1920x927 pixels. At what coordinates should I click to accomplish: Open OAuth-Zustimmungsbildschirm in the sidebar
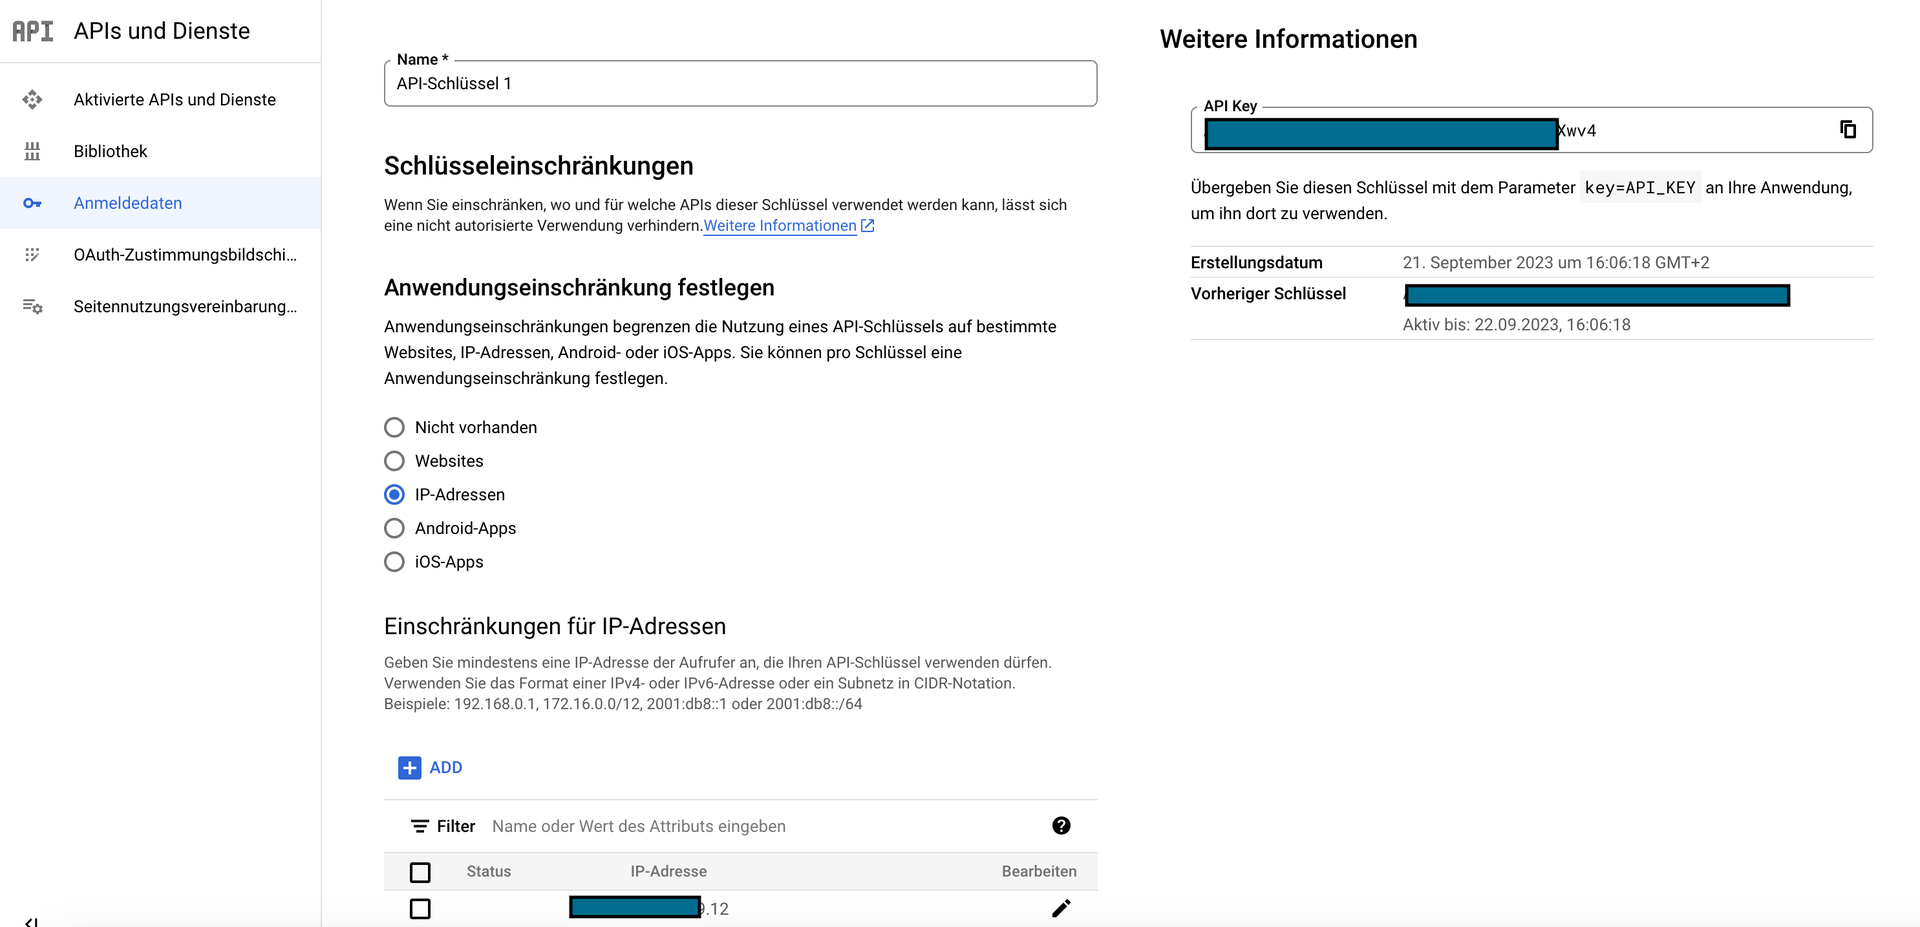185,255
